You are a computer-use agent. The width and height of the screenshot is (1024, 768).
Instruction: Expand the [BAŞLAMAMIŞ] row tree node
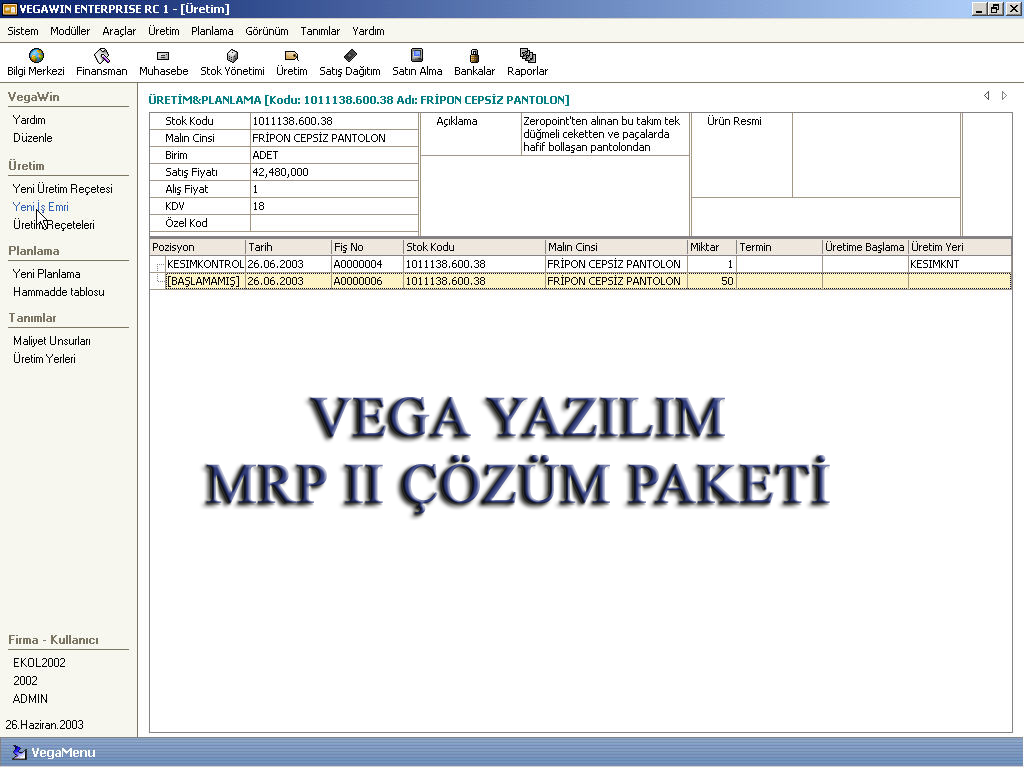pos(159,281)
